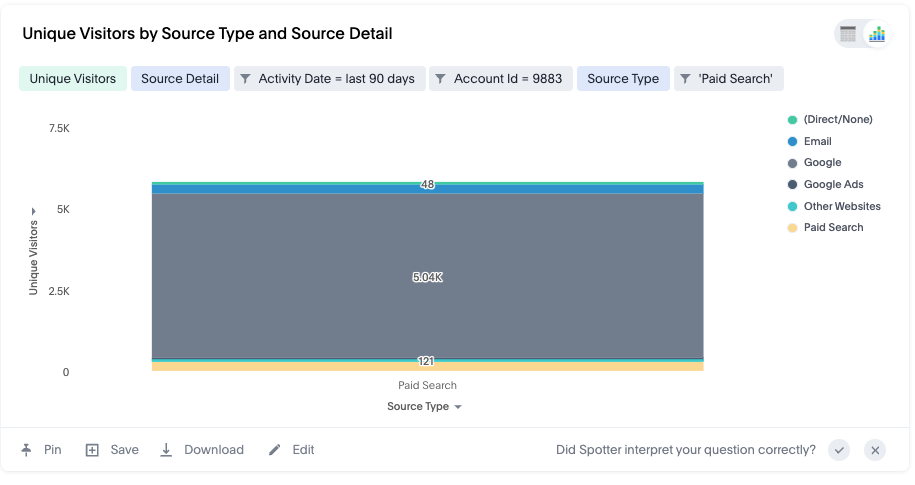Reject Spotter interpretation with the X
This screenshot has height=485, width=915.
[x=875, y=450]
